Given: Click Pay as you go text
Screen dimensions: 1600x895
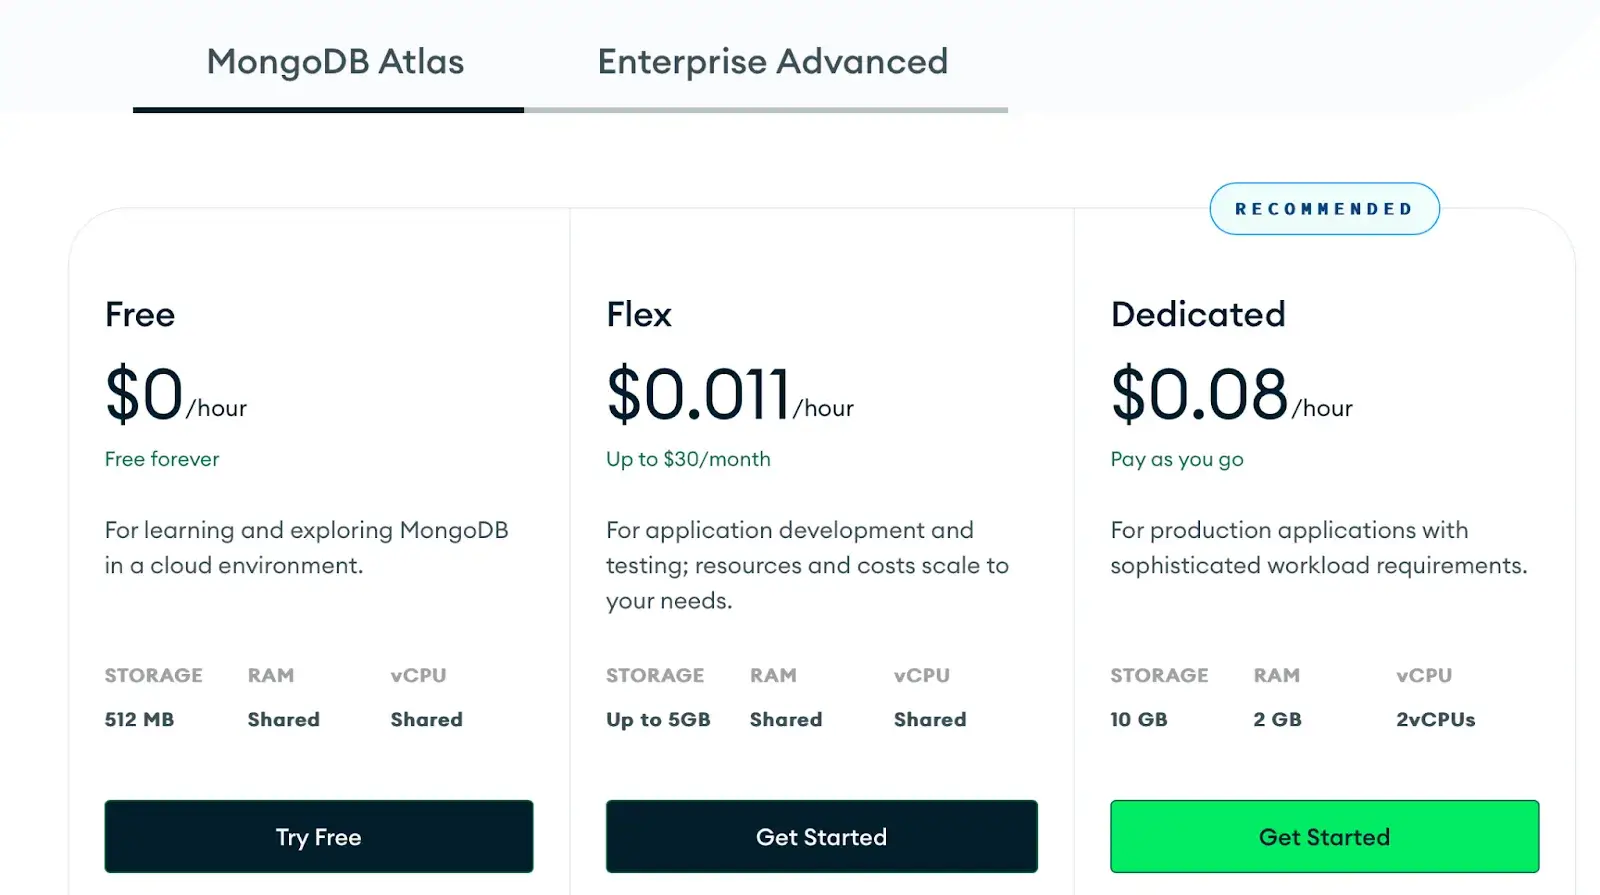Looking at the screenshot, I should [1176, 459].
